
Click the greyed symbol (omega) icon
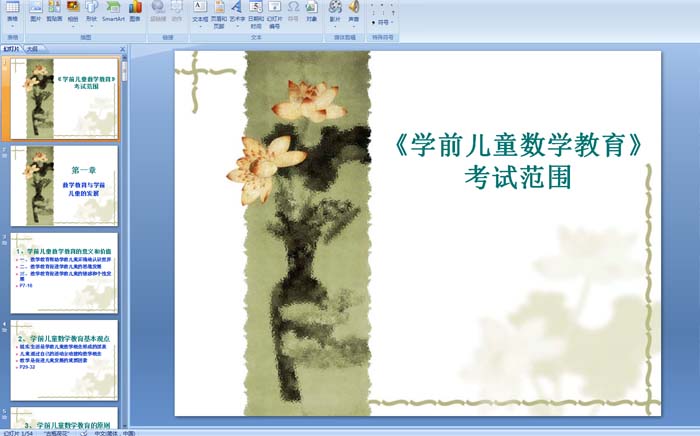pyautogui.click(x=293, y=11)
